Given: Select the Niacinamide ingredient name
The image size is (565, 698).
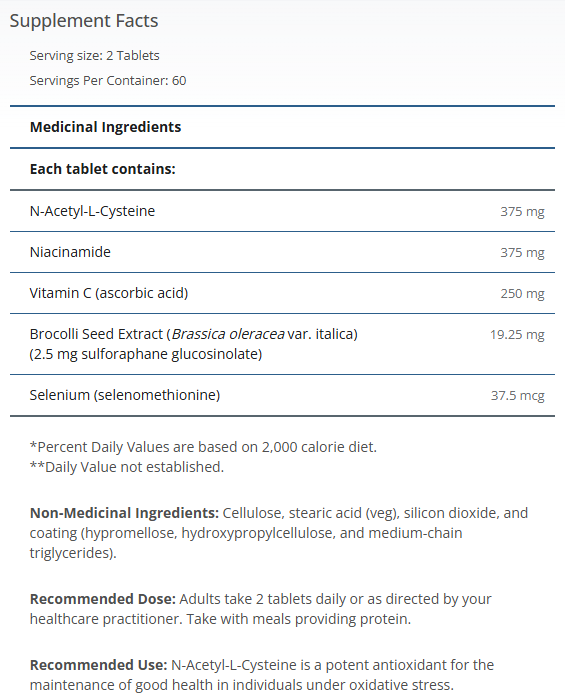Looking at the screenshot, I should pos(70,252).
